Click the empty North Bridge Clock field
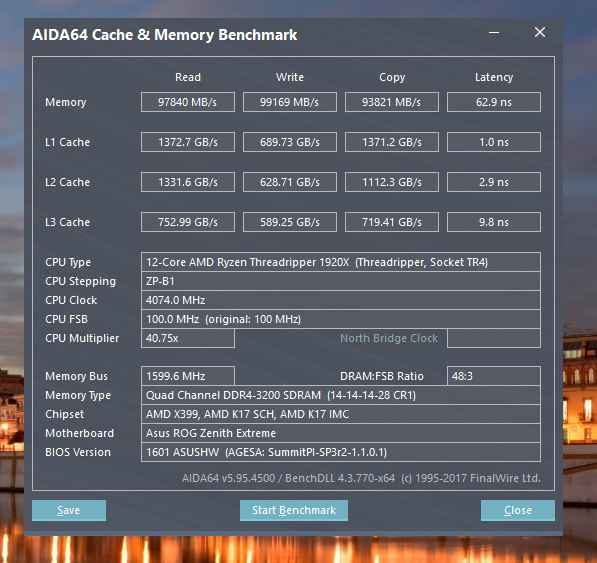This screenshot has width=597, height=563. (494, 338)
